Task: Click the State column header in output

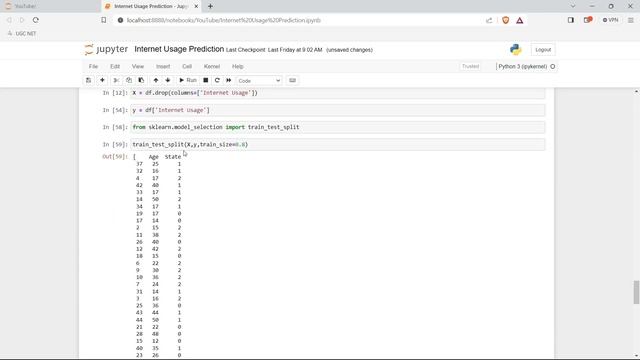Action: 173,157
